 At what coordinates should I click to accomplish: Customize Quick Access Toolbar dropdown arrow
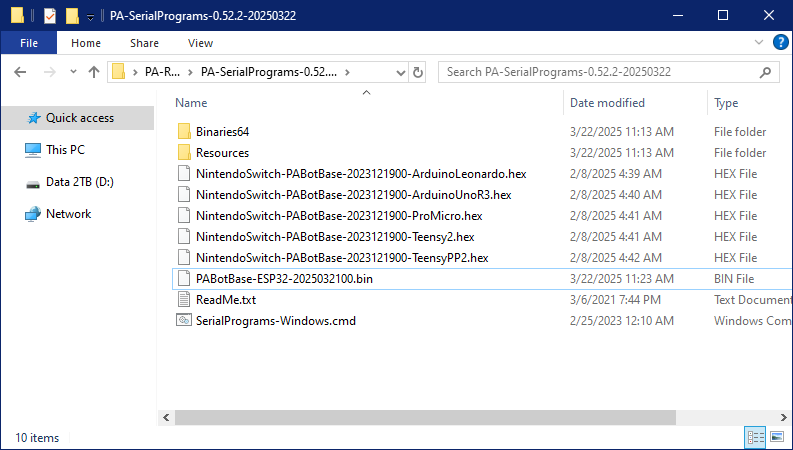pyautogui.click(x=90, y=16)
